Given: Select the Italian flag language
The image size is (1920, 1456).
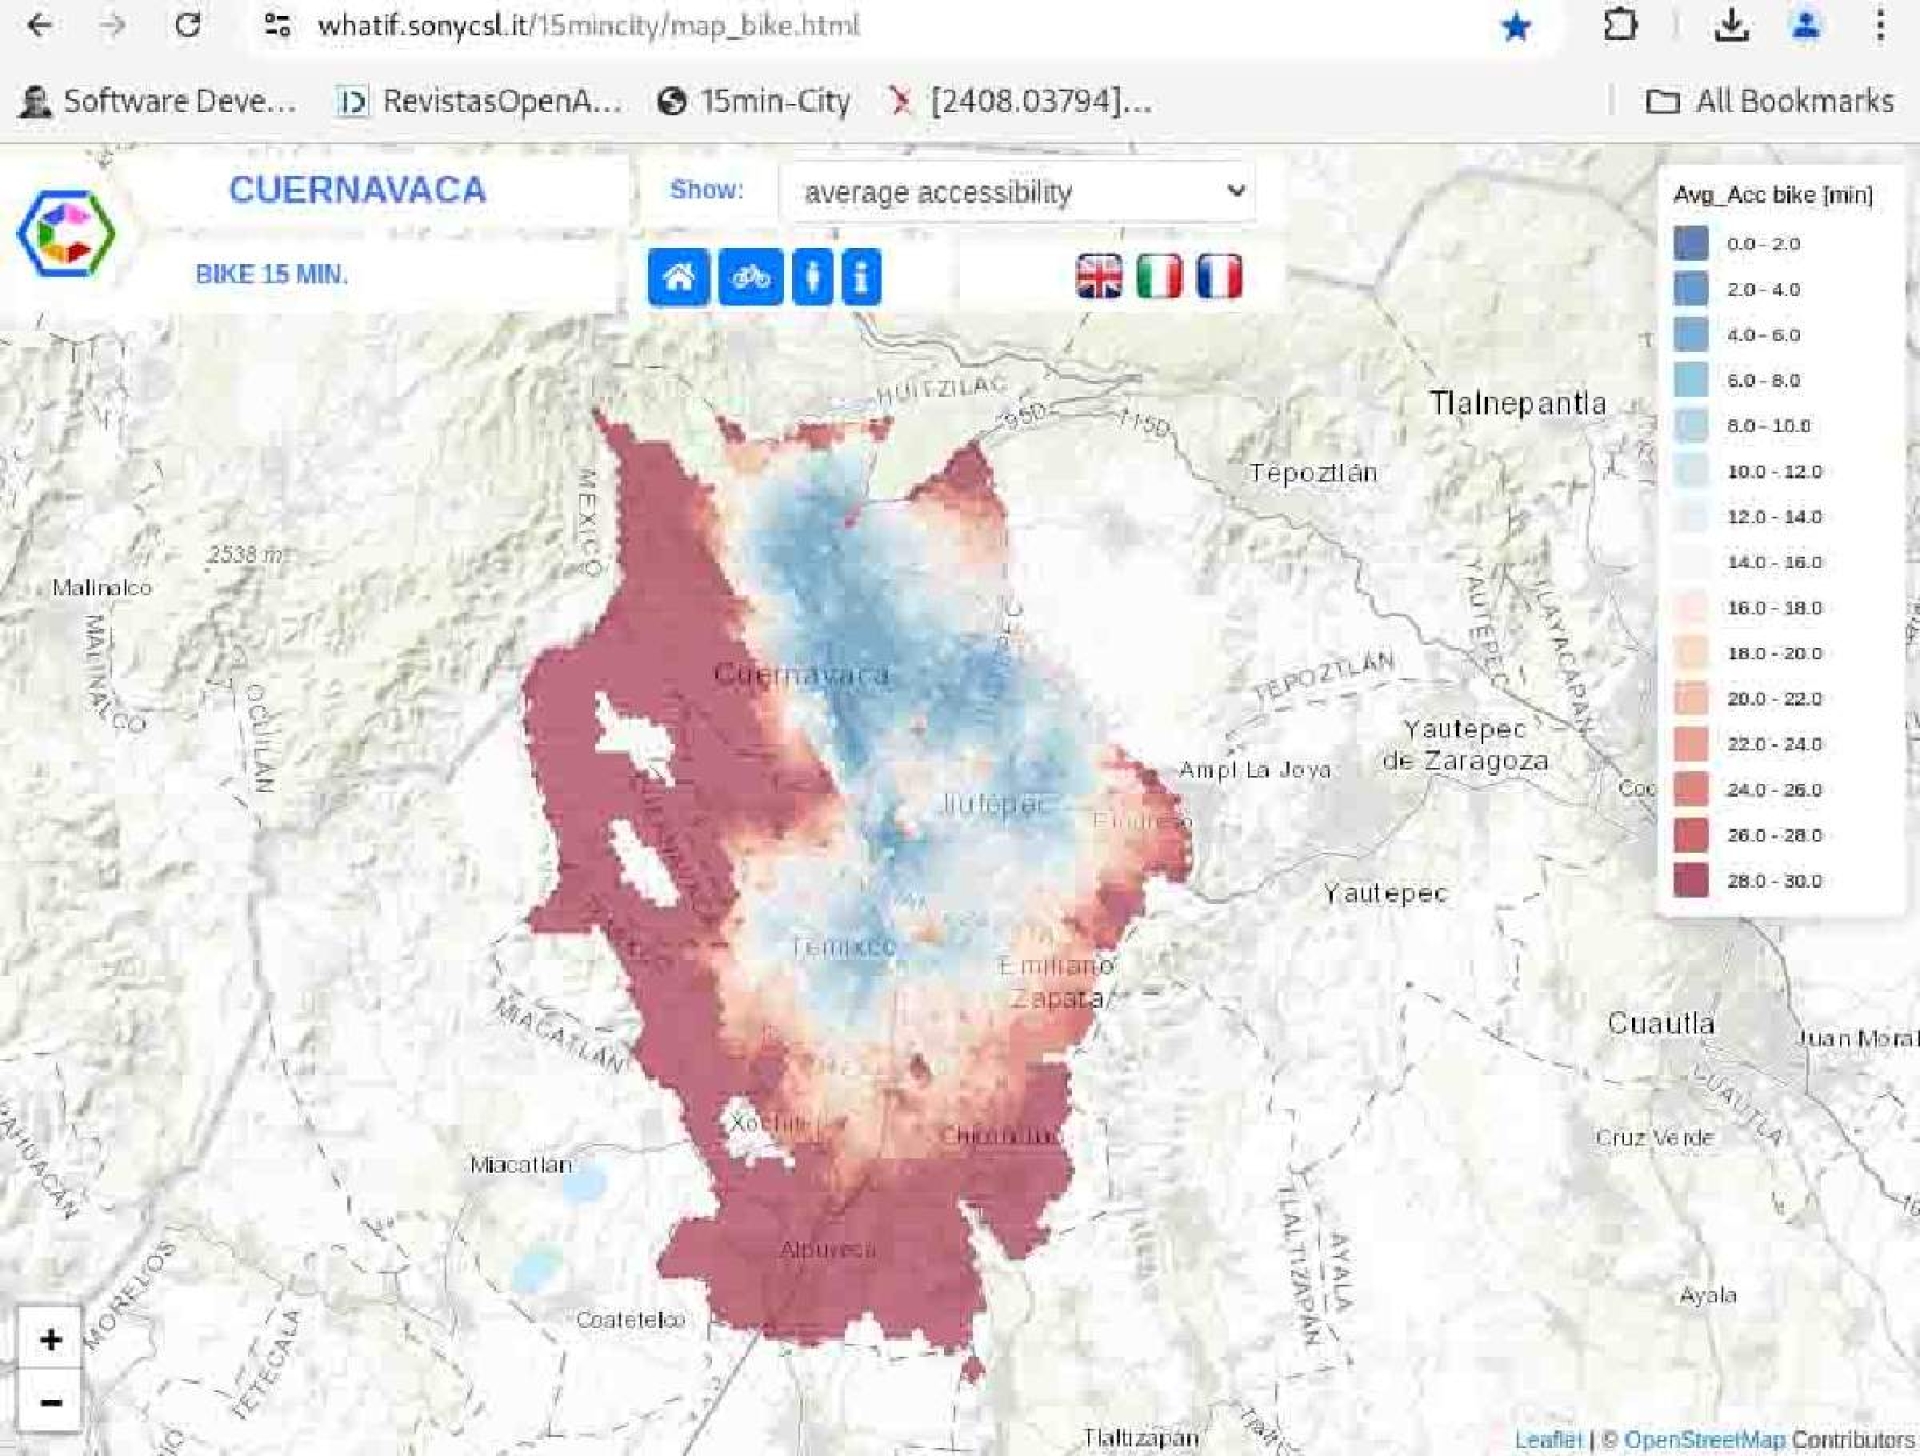Looking at the screenshot, I should (1159, 276).
